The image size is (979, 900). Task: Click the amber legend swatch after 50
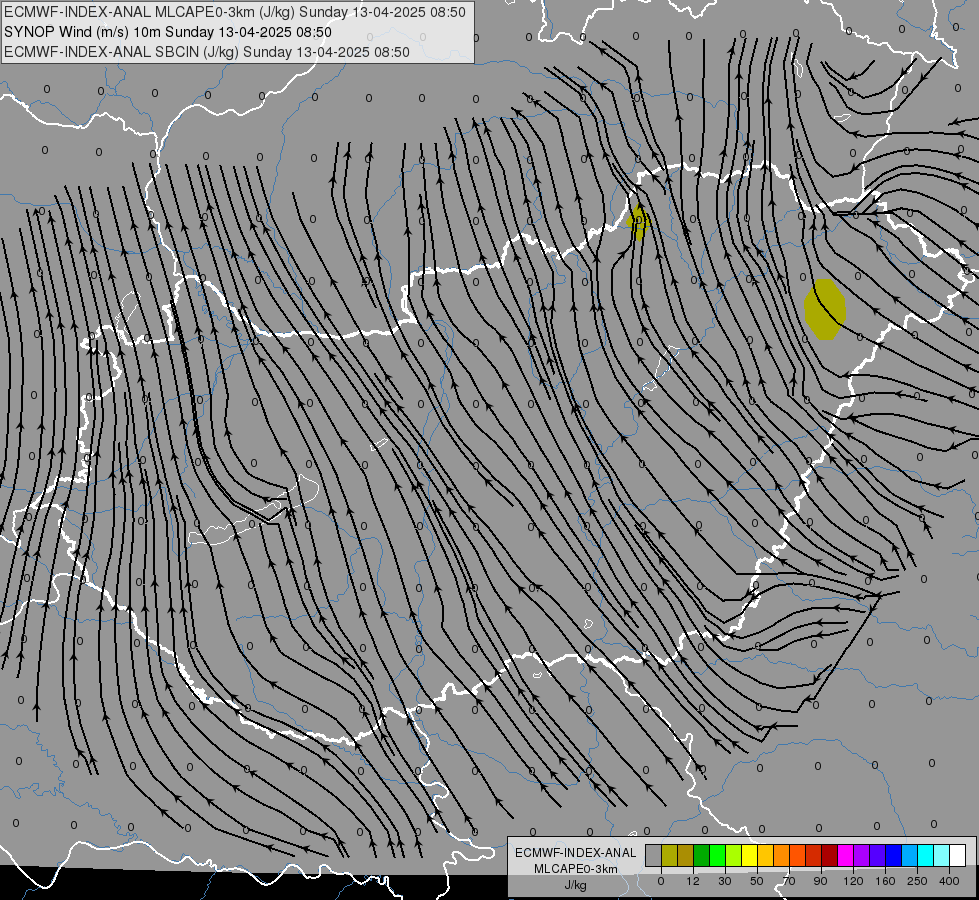pyautogui.click(x=765, y=856)
